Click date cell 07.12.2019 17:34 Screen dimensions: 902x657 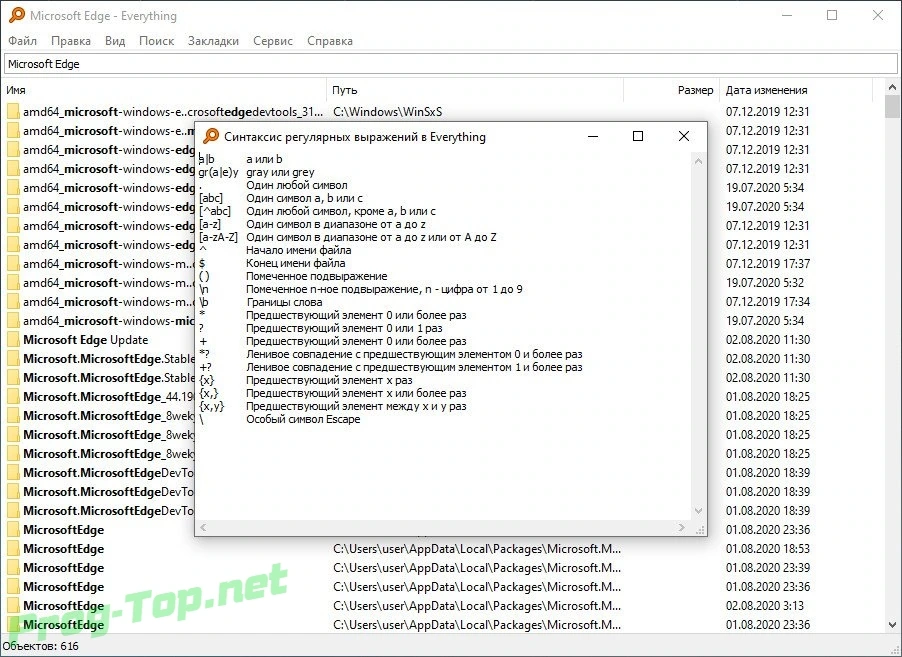pos(767,301)
